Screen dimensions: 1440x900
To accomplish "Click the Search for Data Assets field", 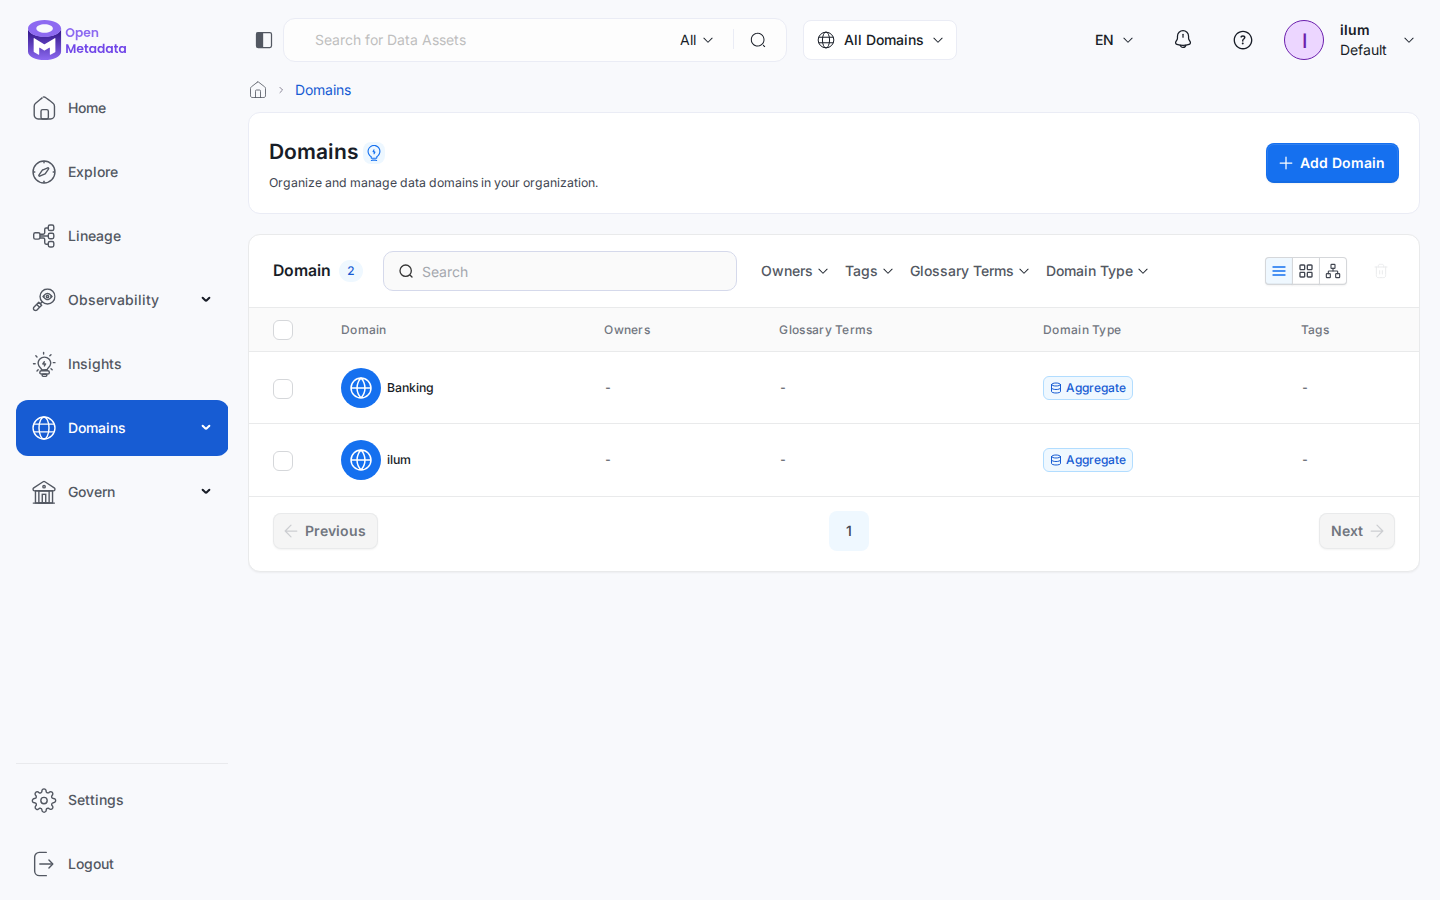I will pos(490,40).
